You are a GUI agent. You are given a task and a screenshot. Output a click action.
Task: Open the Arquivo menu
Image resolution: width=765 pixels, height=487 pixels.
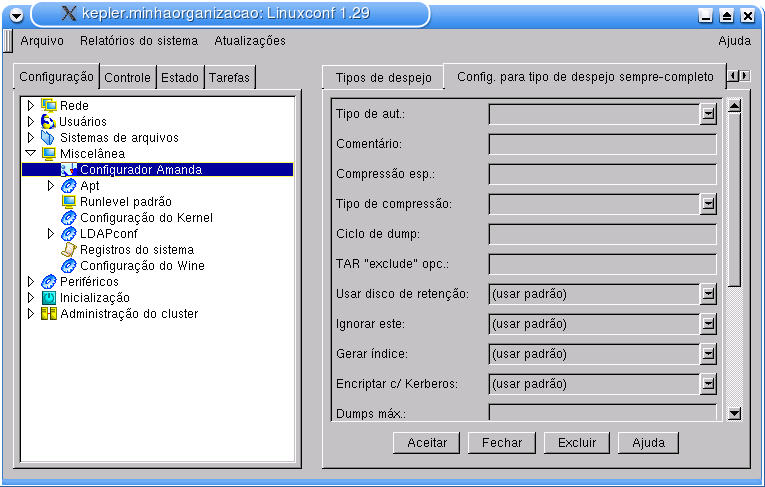(42, 41)
